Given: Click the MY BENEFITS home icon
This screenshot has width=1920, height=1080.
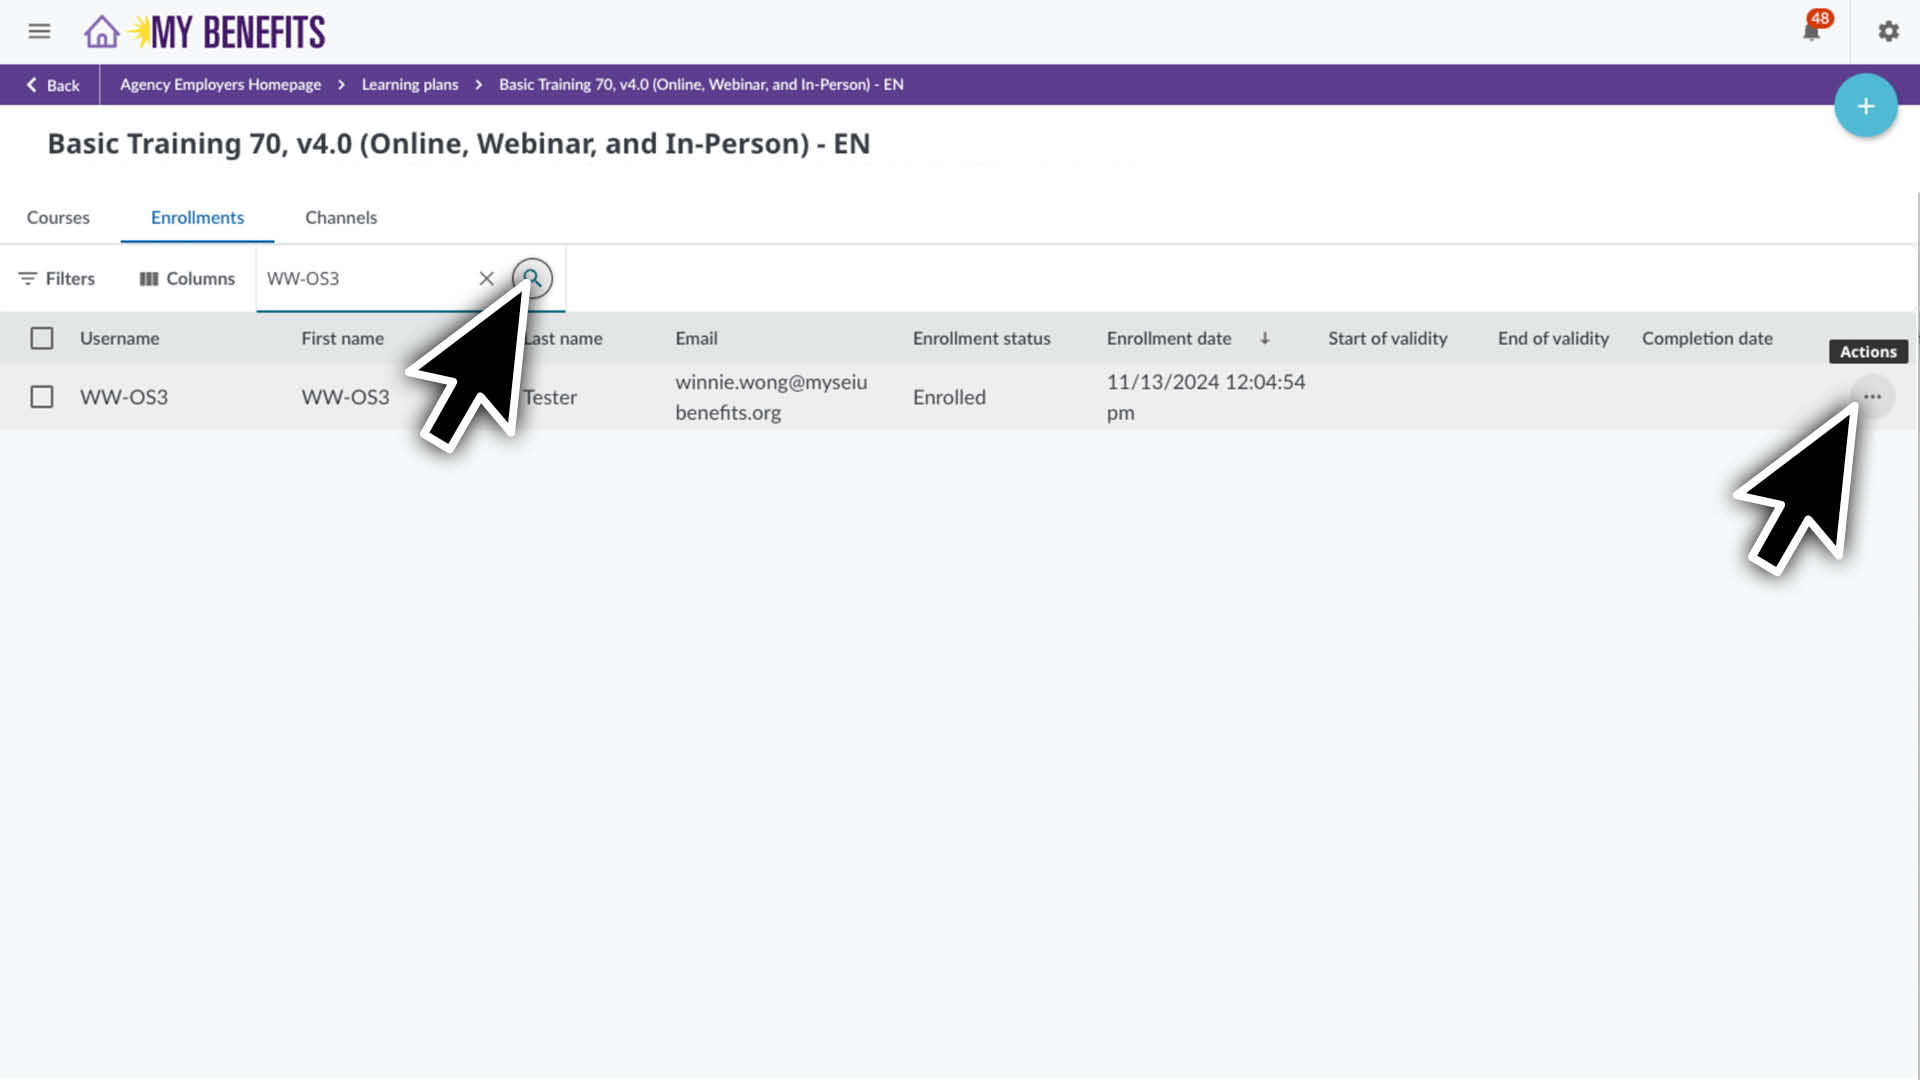Looking at the screenshot, I should tap(100, 31).
